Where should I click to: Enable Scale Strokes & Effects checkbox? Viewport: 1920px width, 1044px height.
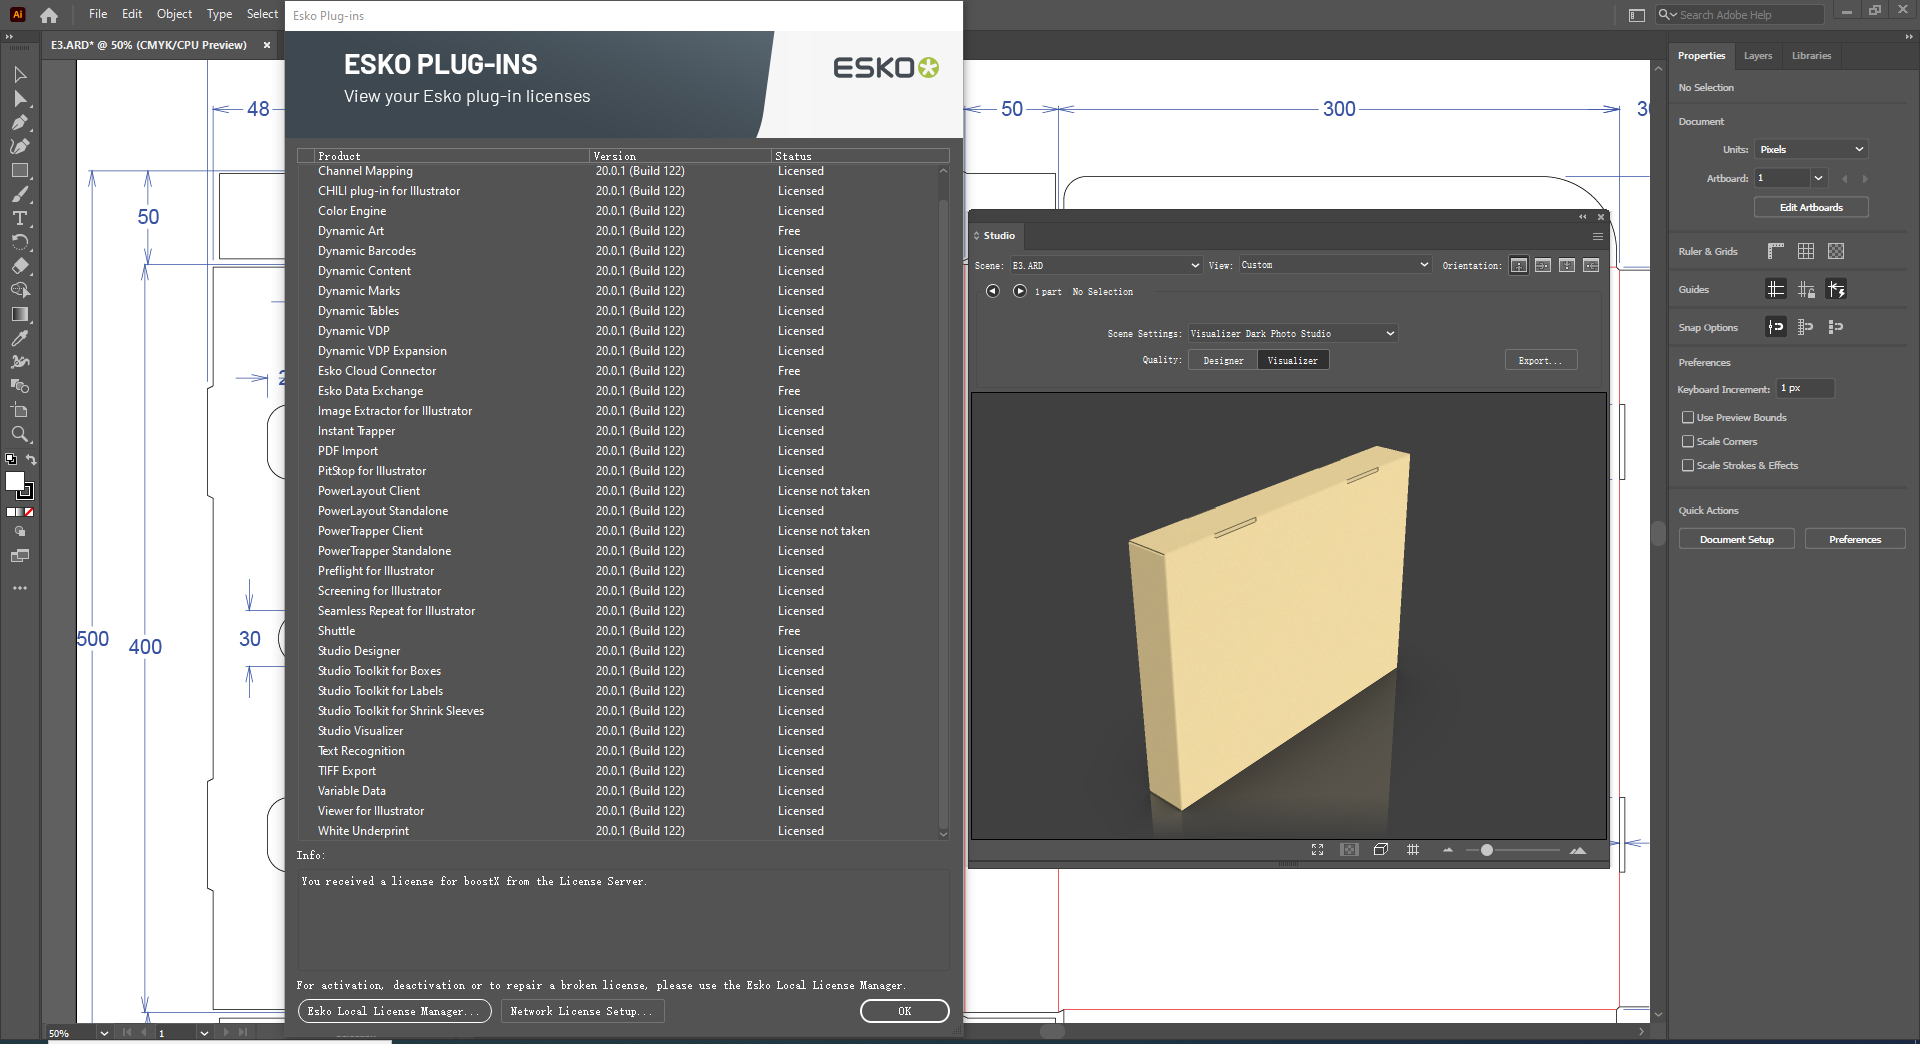(x=1688, y=465)
